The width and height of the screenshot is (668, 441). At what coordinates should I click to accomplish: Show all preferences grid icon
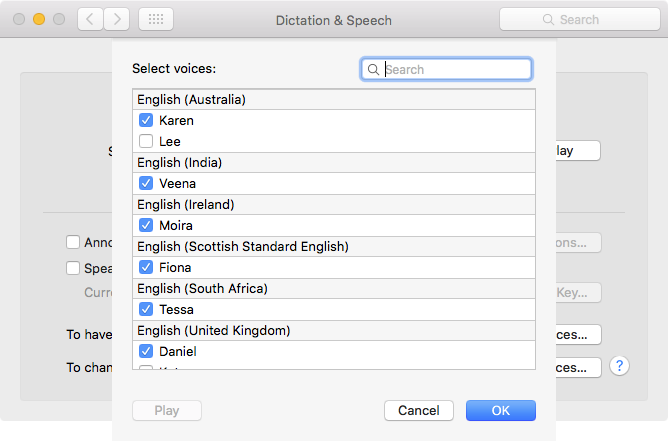pyautogui.click(x=156, y=19)
